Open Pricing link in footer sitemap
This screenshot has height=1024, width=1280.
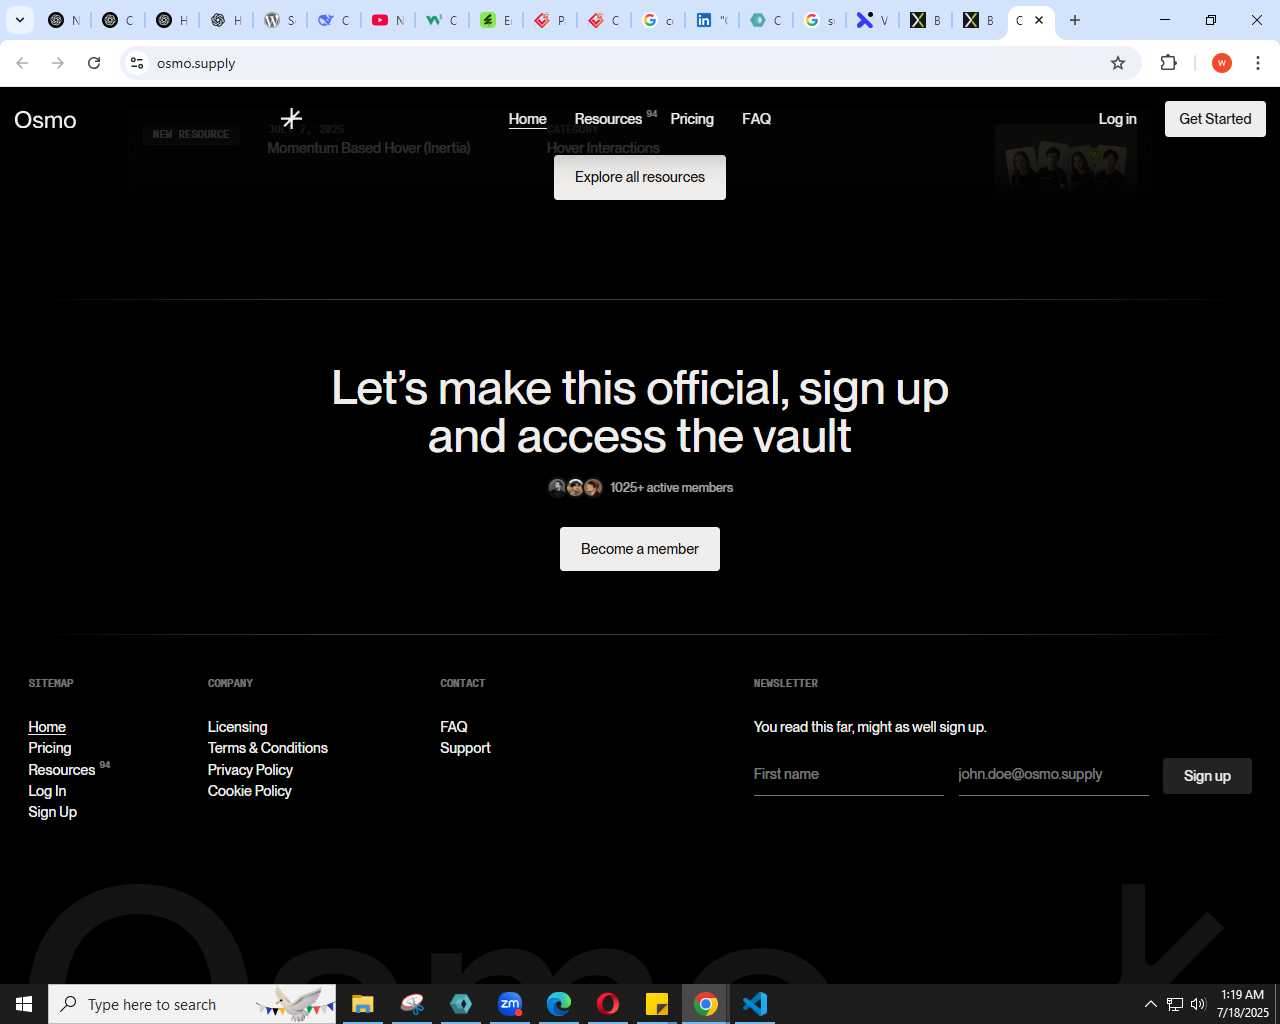tap(50, 748)
